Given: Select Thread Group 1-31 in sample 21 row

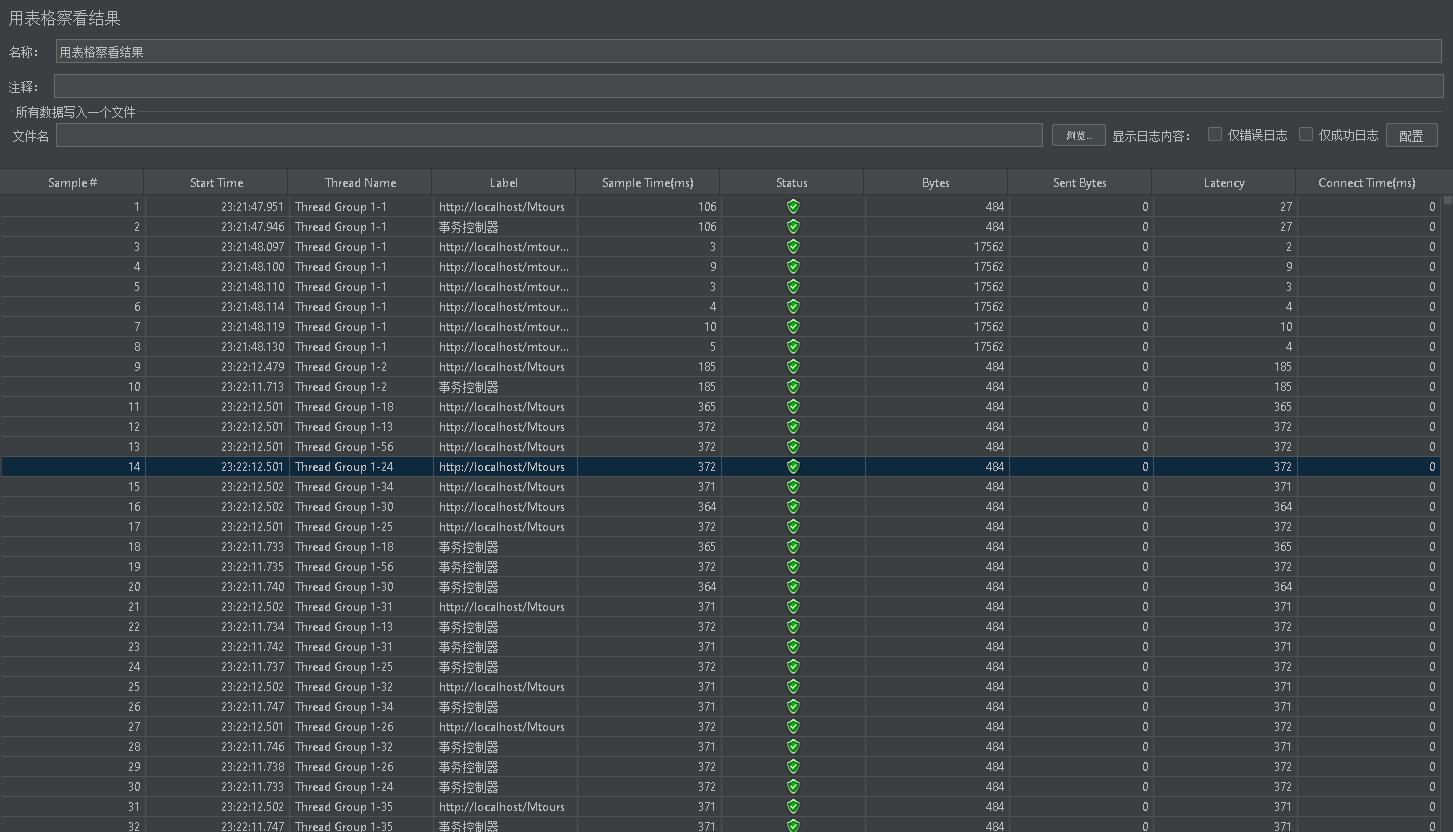Looking at the screenshot, I should pyautogui.click(x=344, y=607).
